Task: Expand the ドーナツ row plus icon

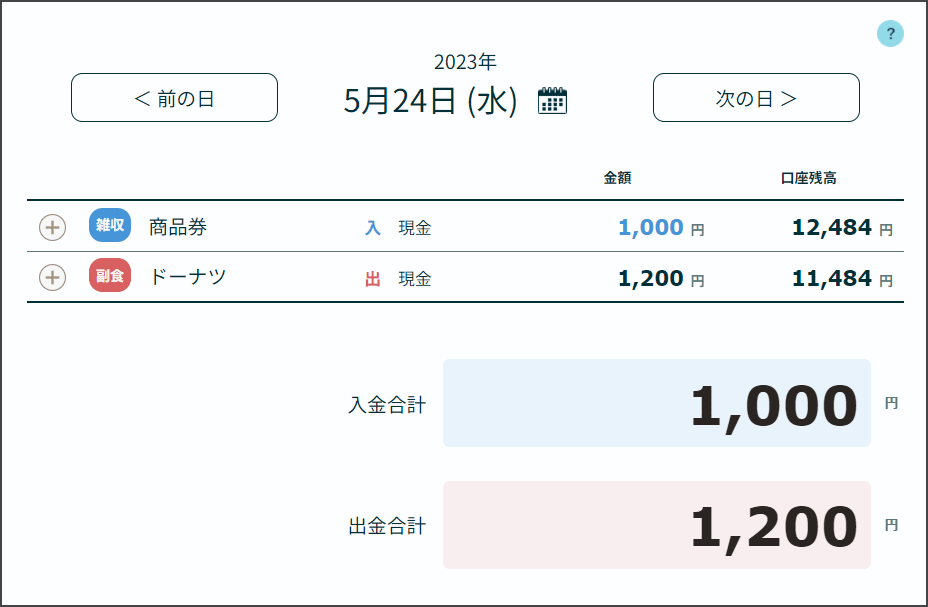Action: (x=52, y=277)
